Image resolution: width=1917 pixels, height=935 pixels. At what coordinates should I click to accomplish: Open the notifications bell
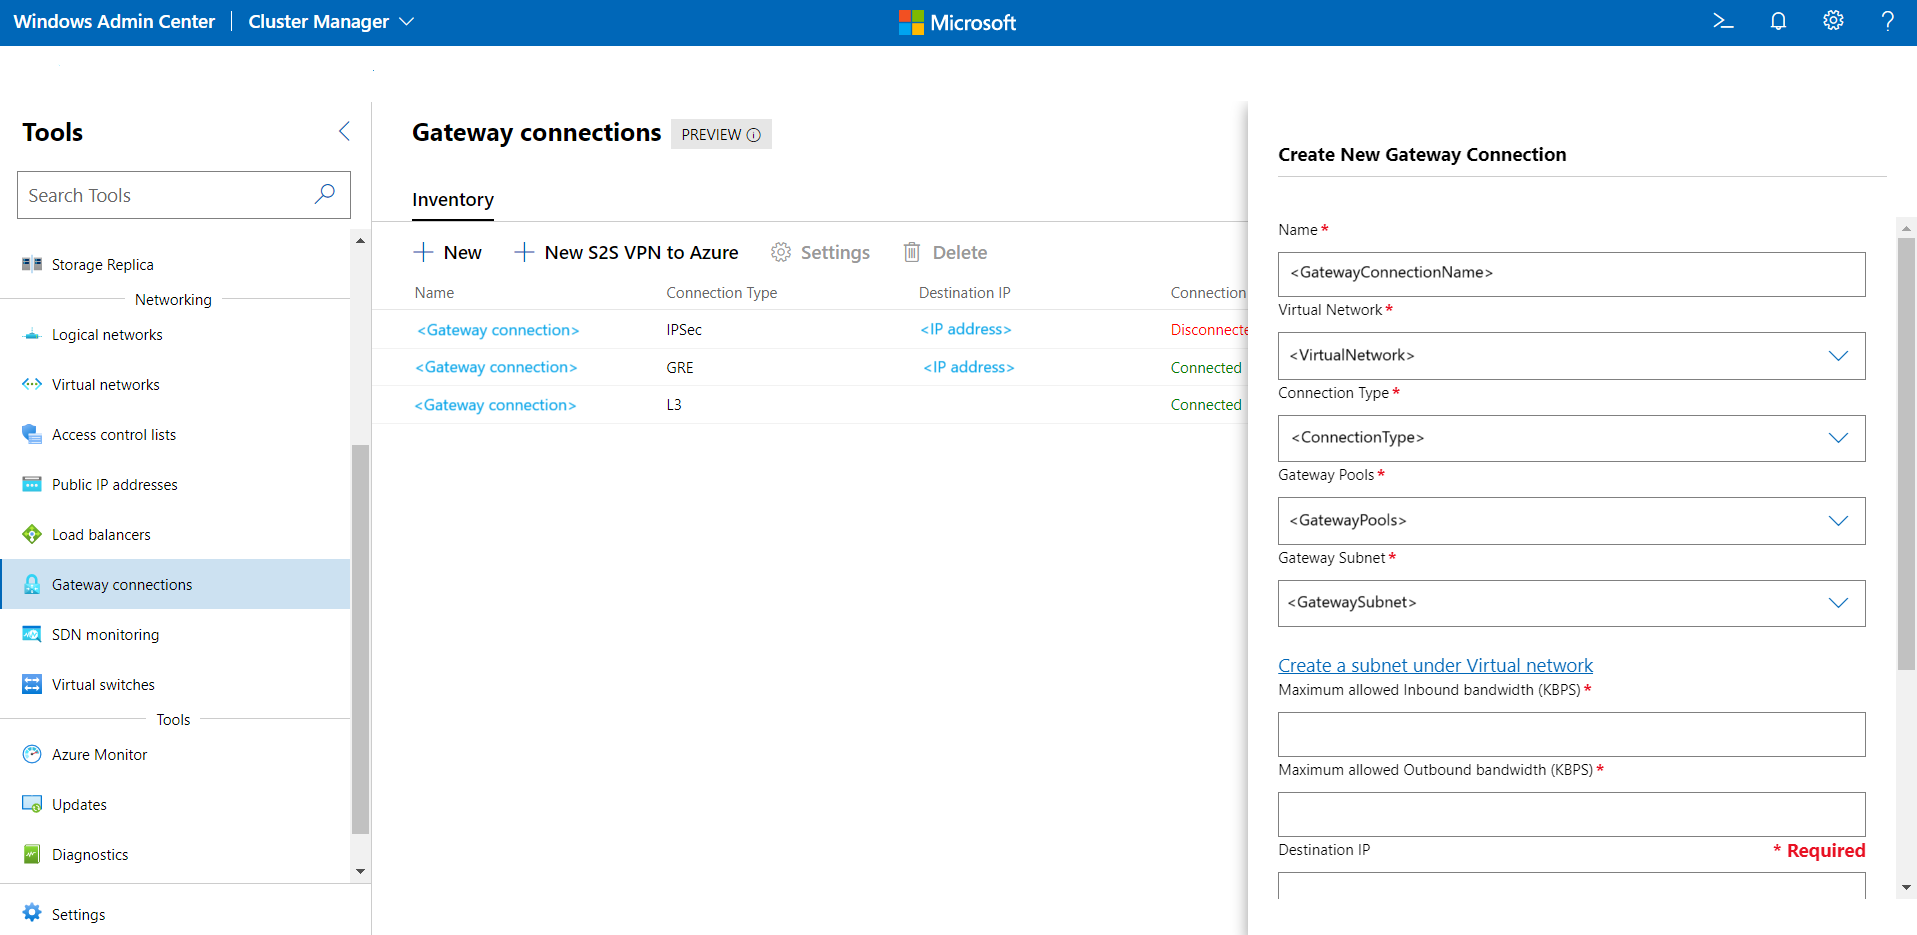pyautogui.click(x=1778, y=21)
